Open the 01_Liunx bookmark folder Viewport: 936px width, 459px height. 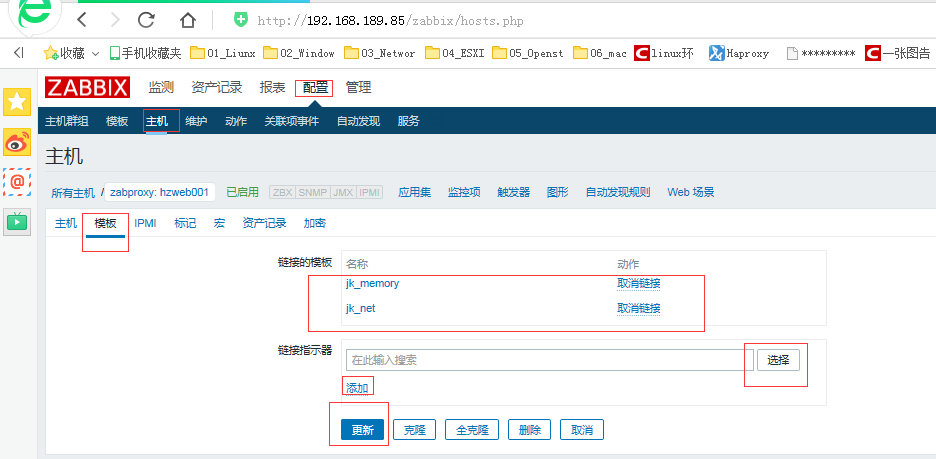(x=223, y=53)
